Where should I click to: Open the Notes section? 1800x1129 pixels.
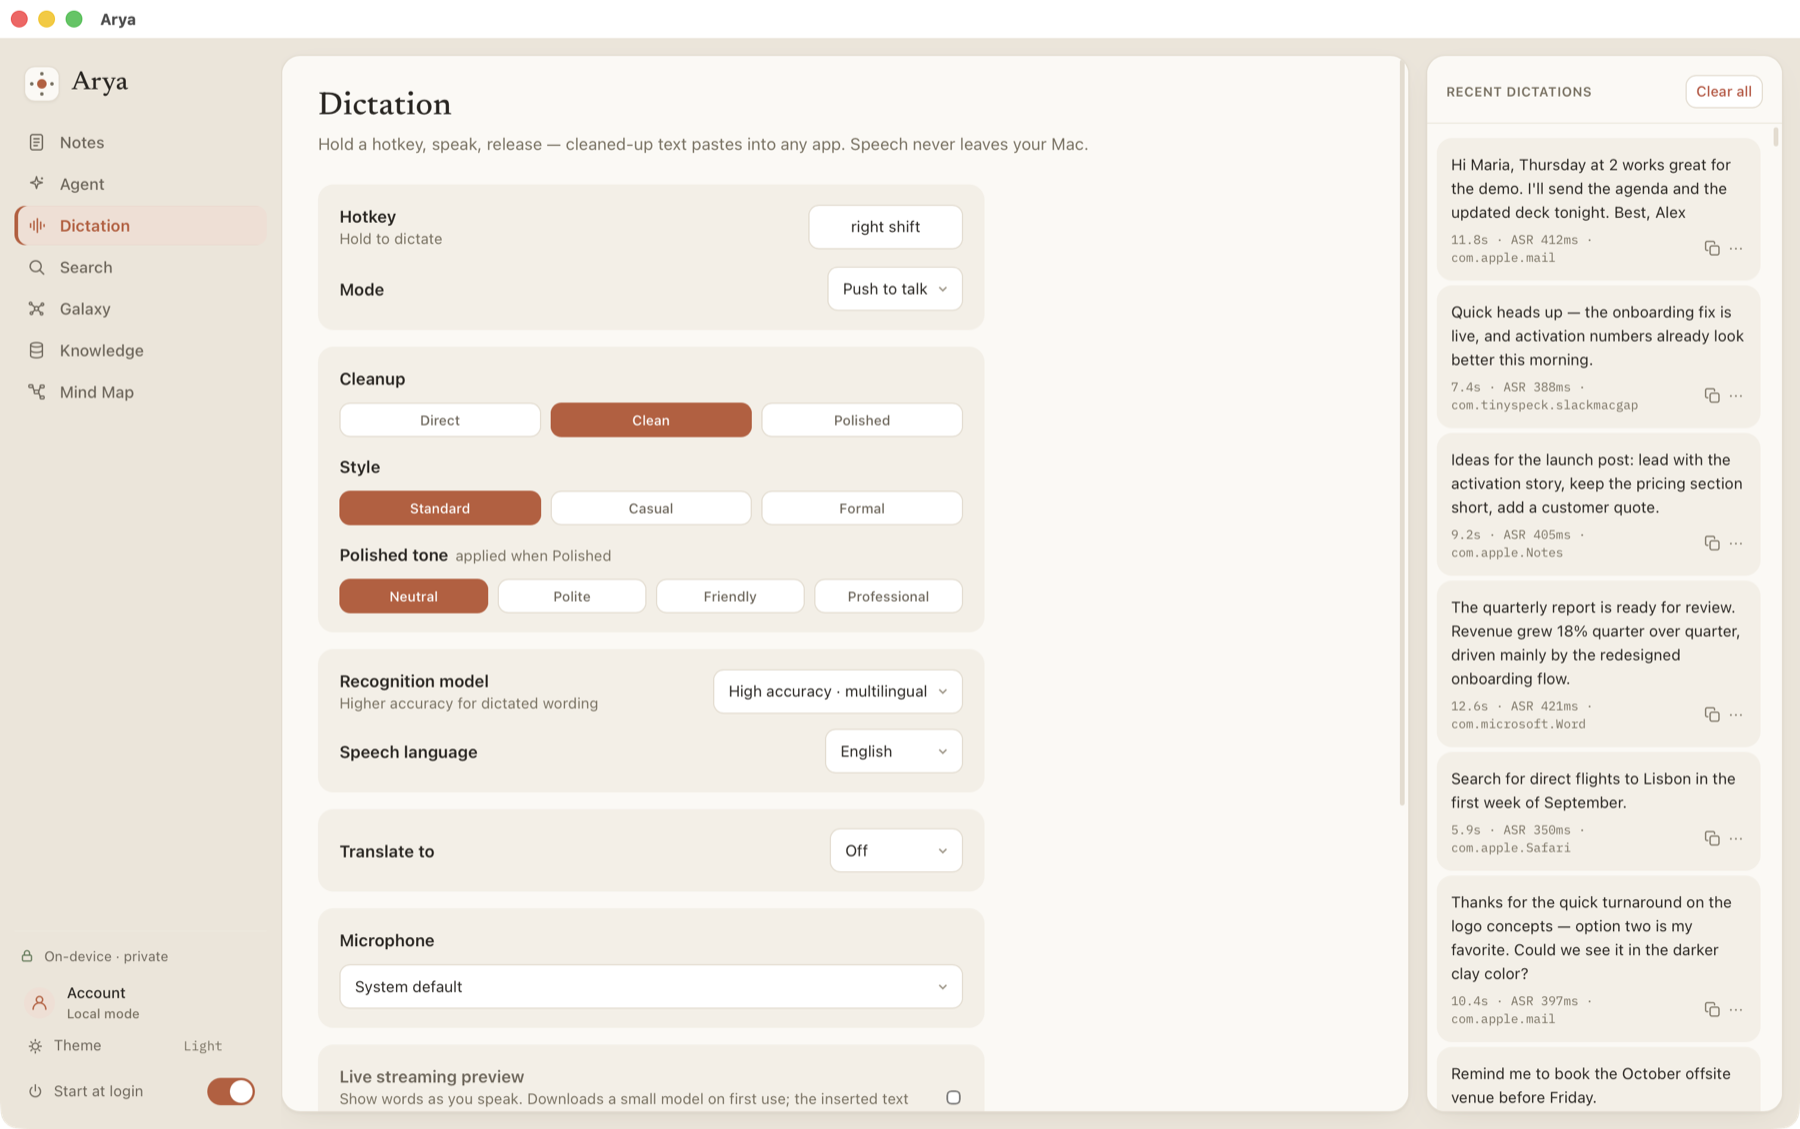[141, 142]
